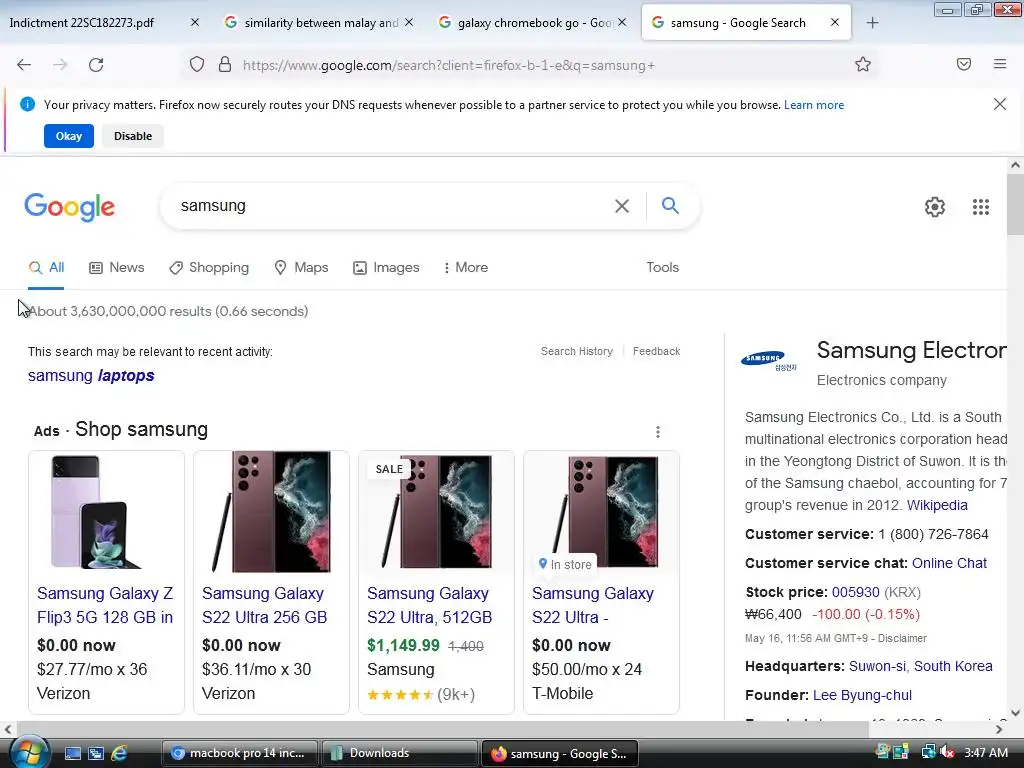Select the Shopping search filter
Screen dimensions: 1024x768
(x=209, y=268)
